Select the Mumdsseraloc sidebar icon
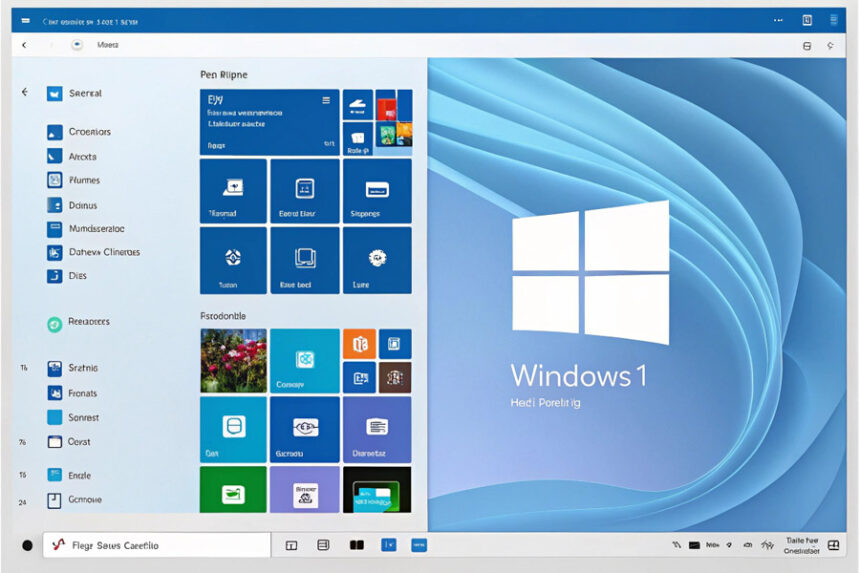 tap(54, 229)
